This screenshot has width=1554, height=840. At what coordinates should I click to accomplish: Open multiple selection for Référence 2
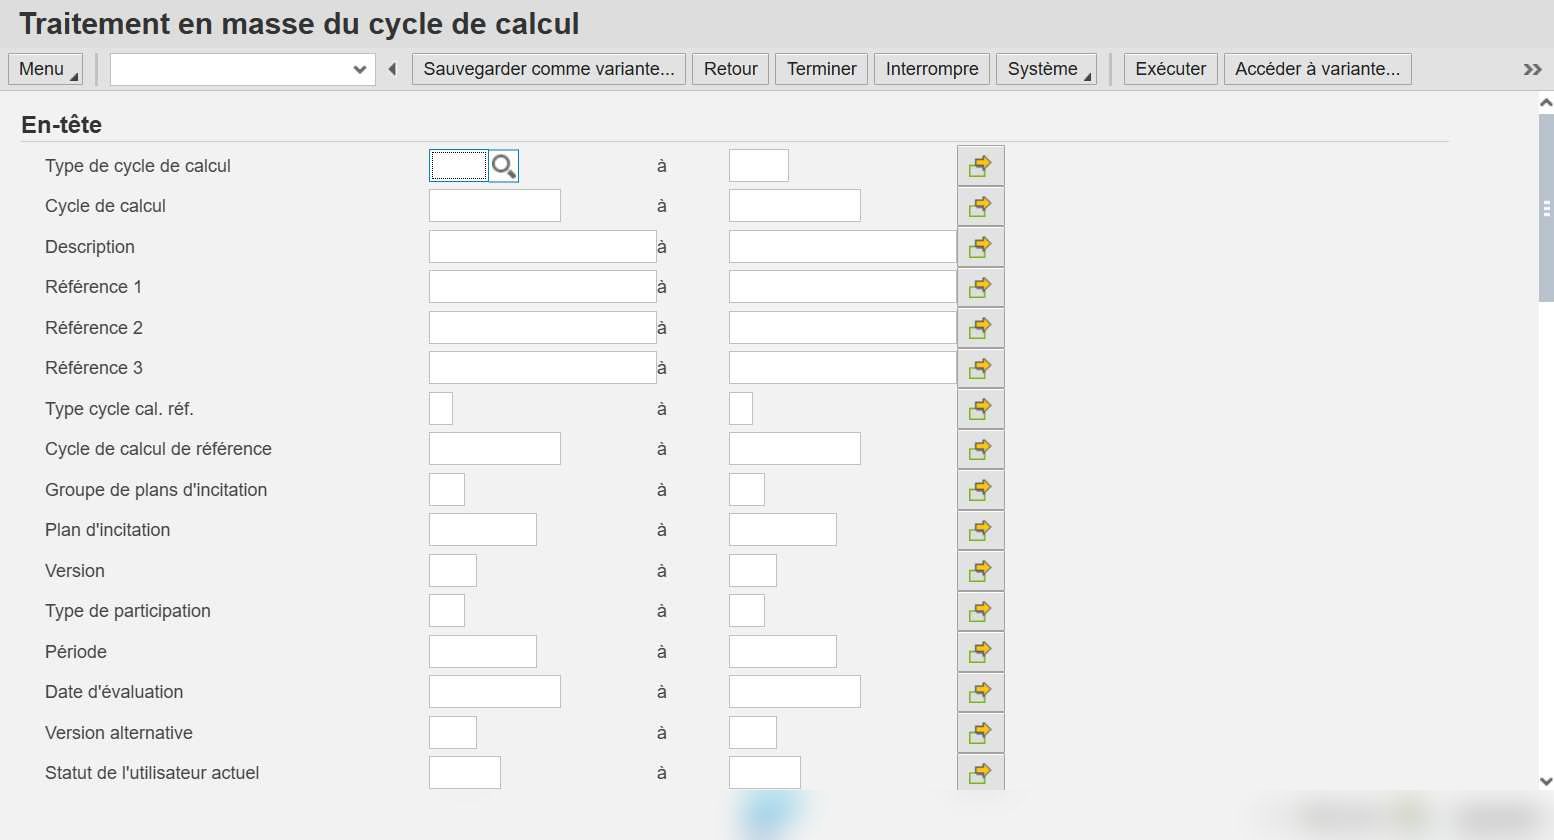click(980, 328)
